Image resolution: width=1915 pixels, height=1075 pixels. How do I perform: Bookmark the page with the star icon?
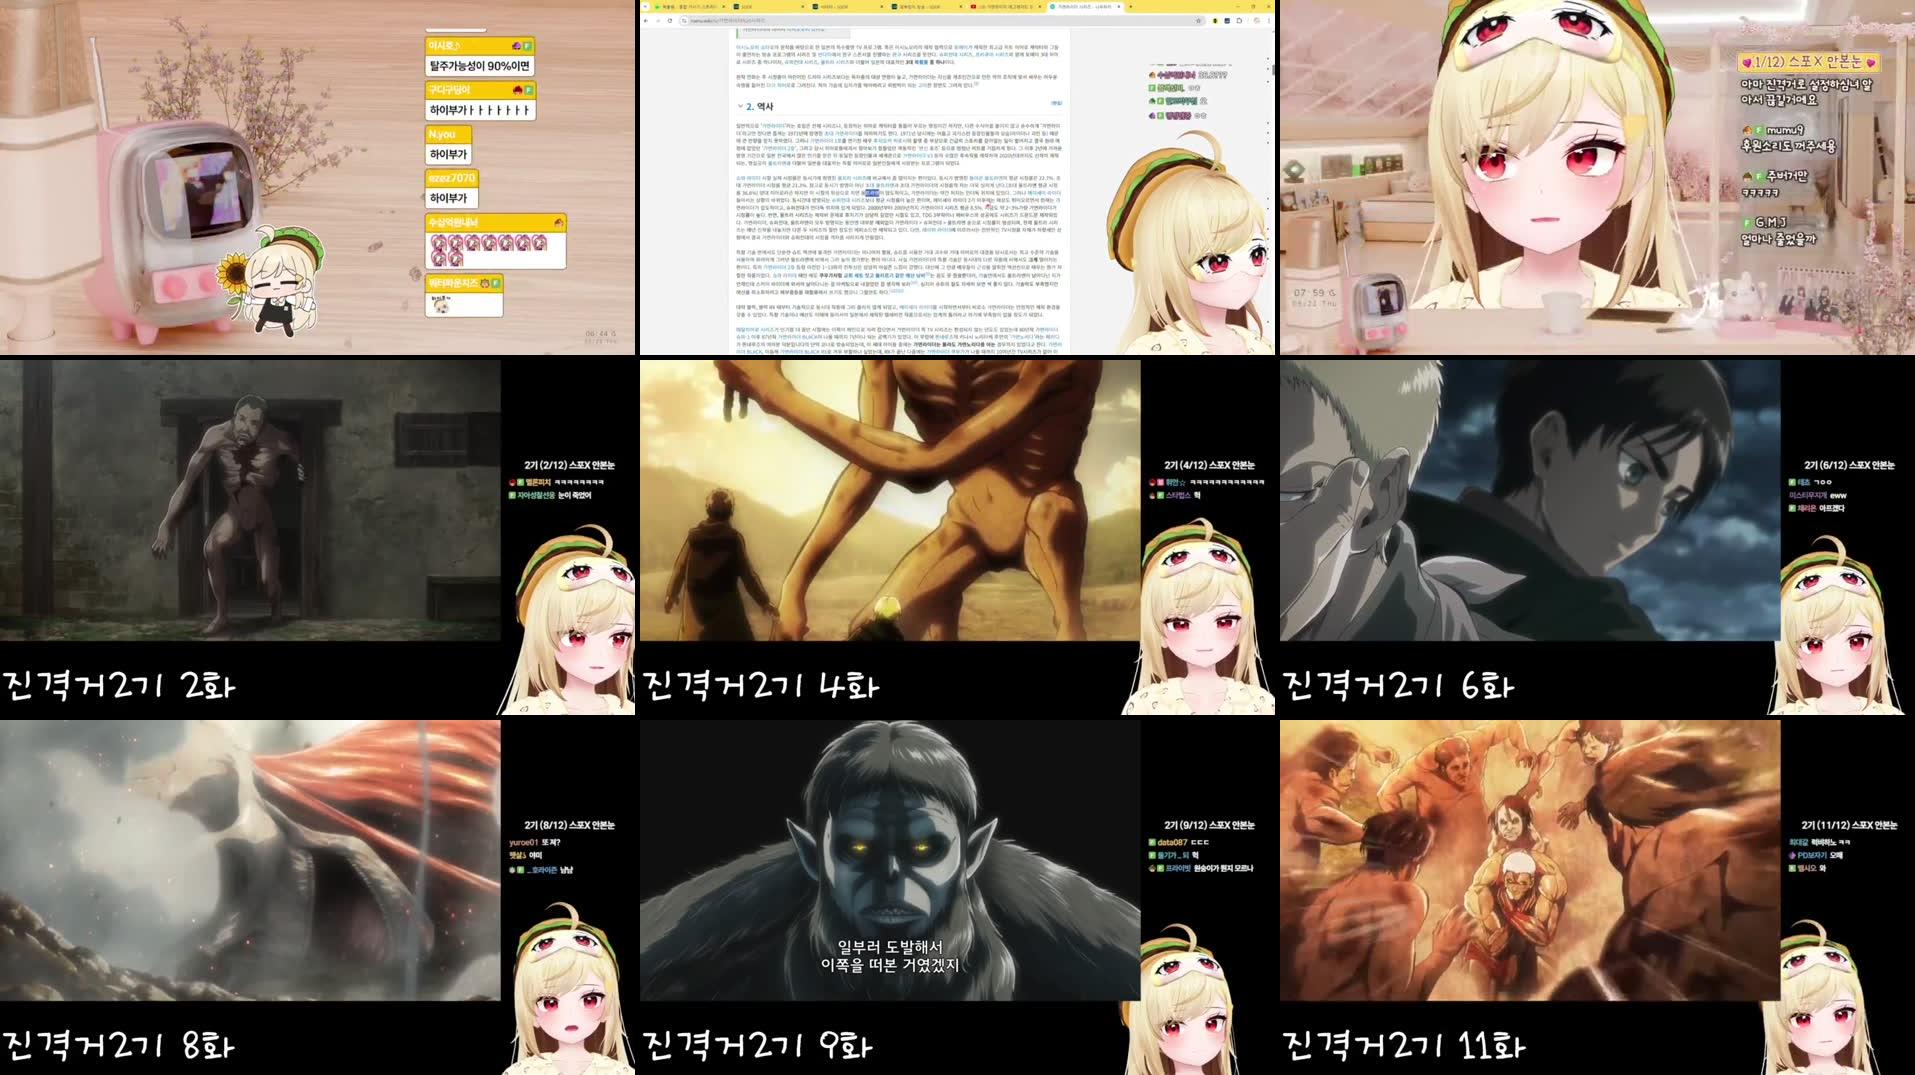1198,21
